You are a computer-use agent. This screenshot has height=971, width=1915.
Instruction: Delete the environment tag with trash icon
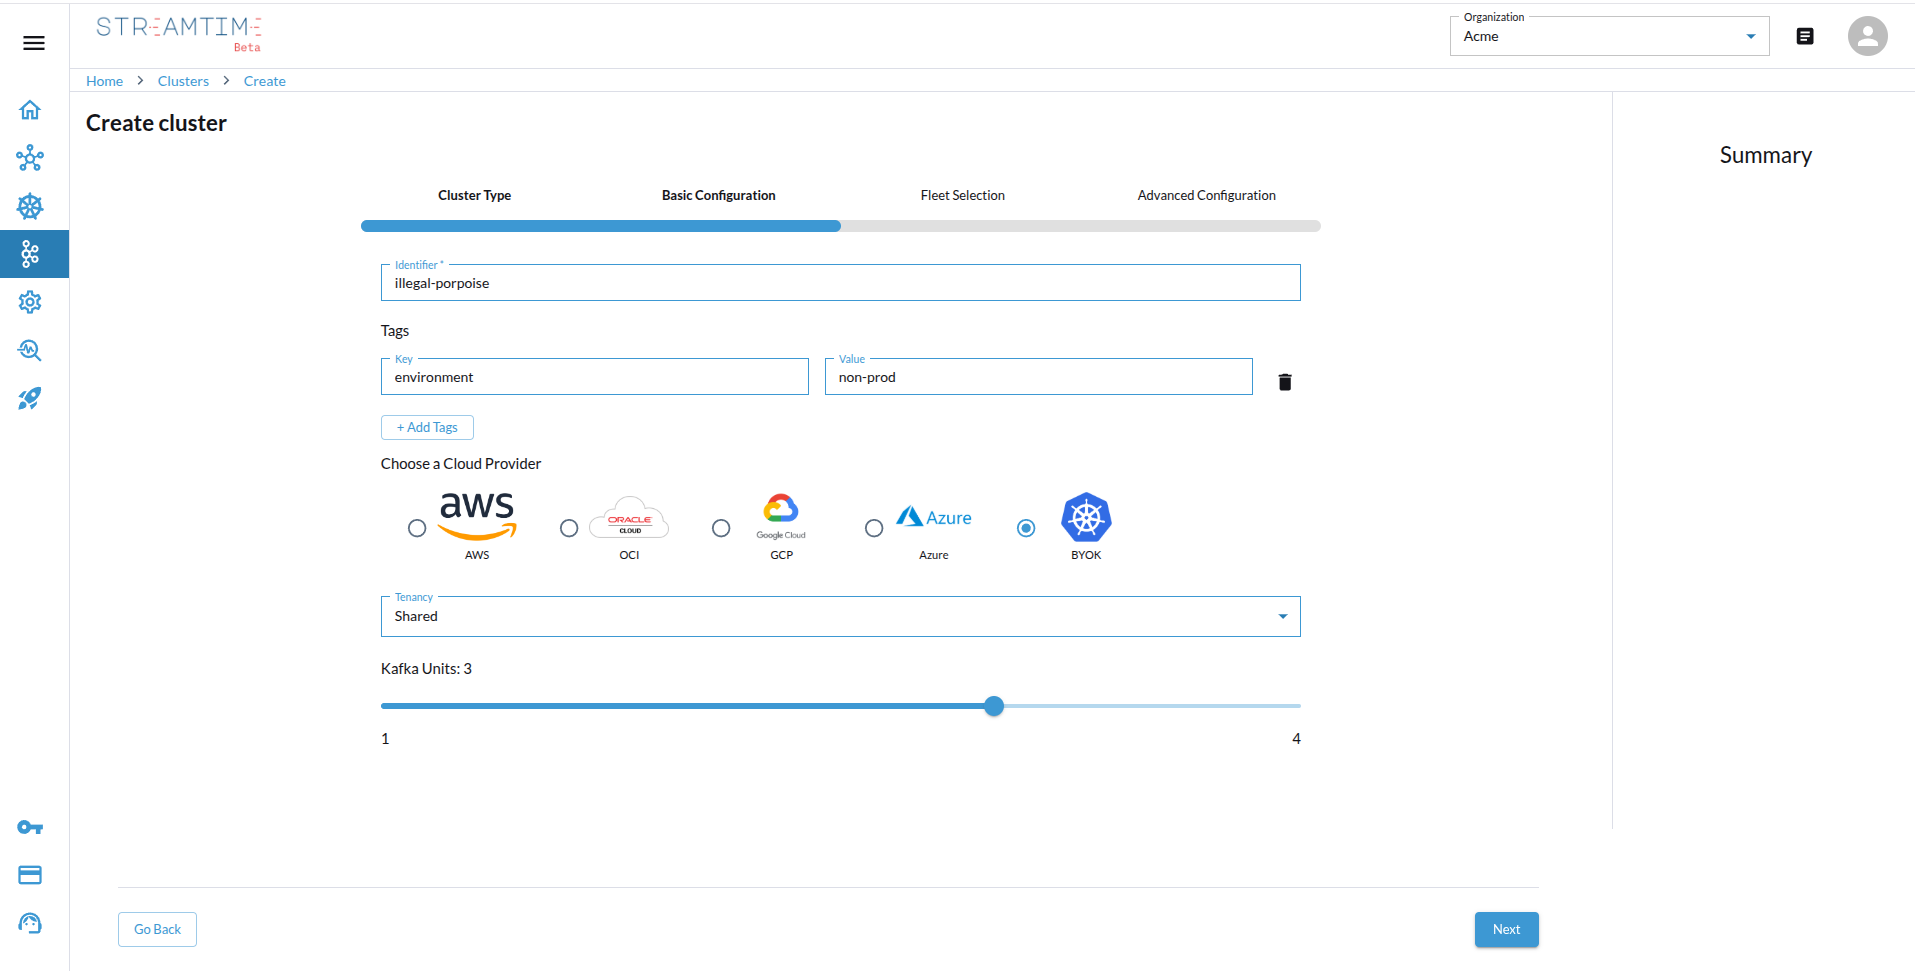1285,382
